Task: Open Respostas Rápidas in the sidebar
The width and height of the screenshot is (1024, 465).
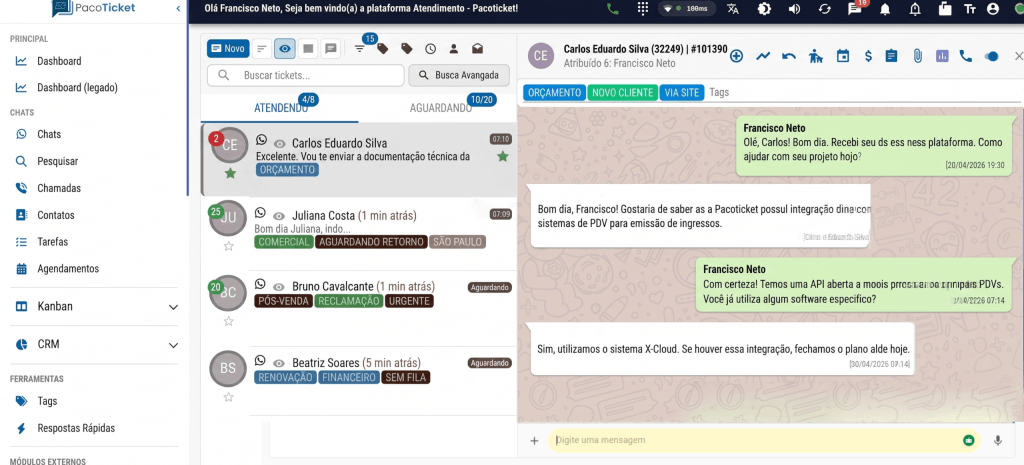Action: pyautogui.click(x=76, y=428)
